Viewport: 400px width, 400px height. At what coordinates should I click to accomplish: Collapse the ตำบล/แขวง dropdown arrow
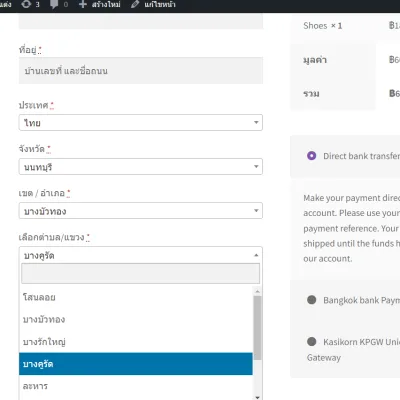click(256, 255)
